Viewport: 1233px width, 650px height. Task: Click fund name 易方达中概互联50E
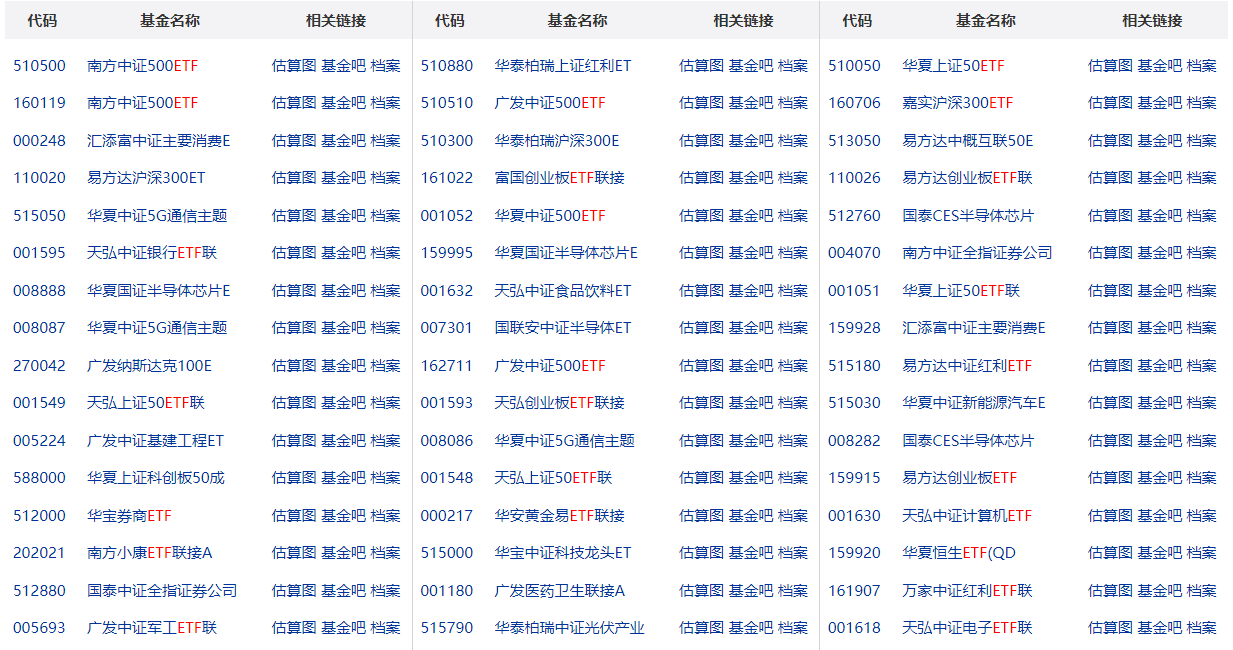click(968, 141)
